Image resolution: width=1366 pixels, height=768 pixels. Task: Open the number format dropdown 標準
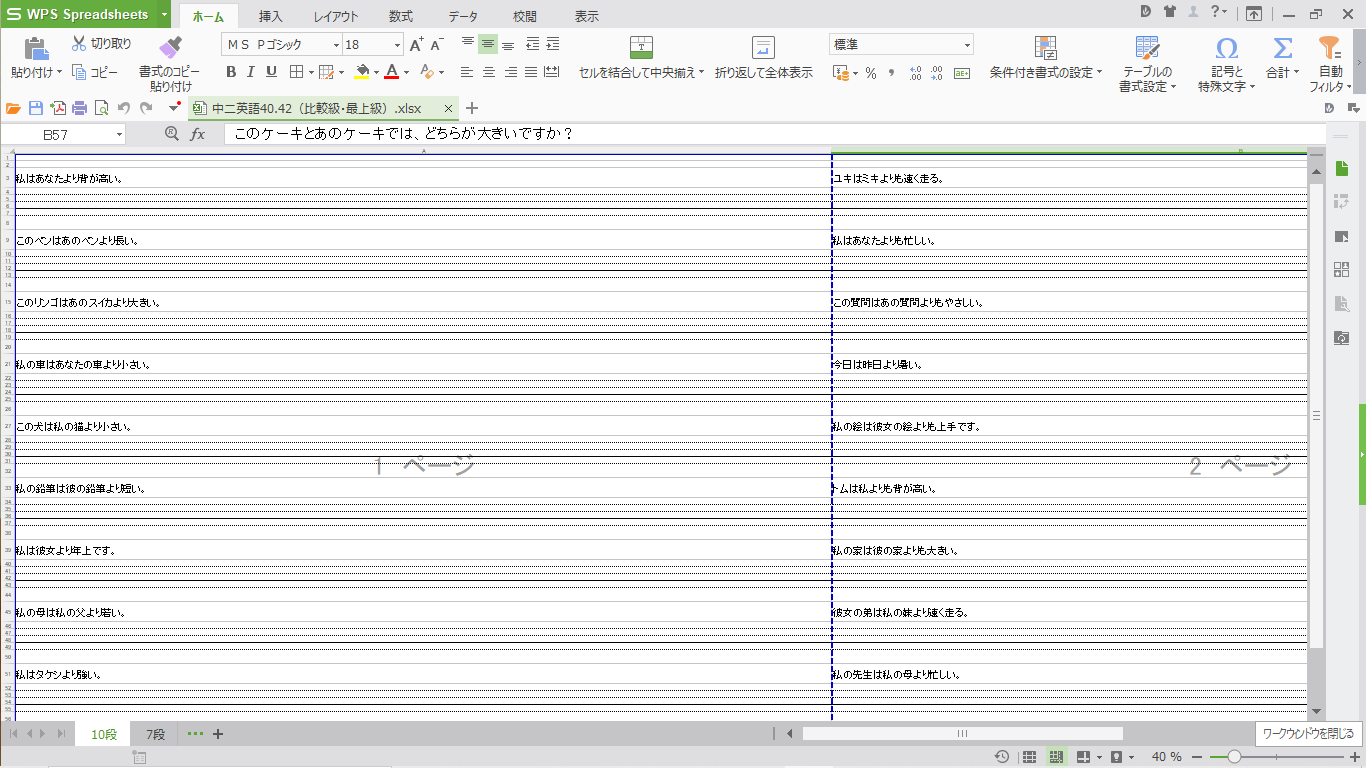967,45
